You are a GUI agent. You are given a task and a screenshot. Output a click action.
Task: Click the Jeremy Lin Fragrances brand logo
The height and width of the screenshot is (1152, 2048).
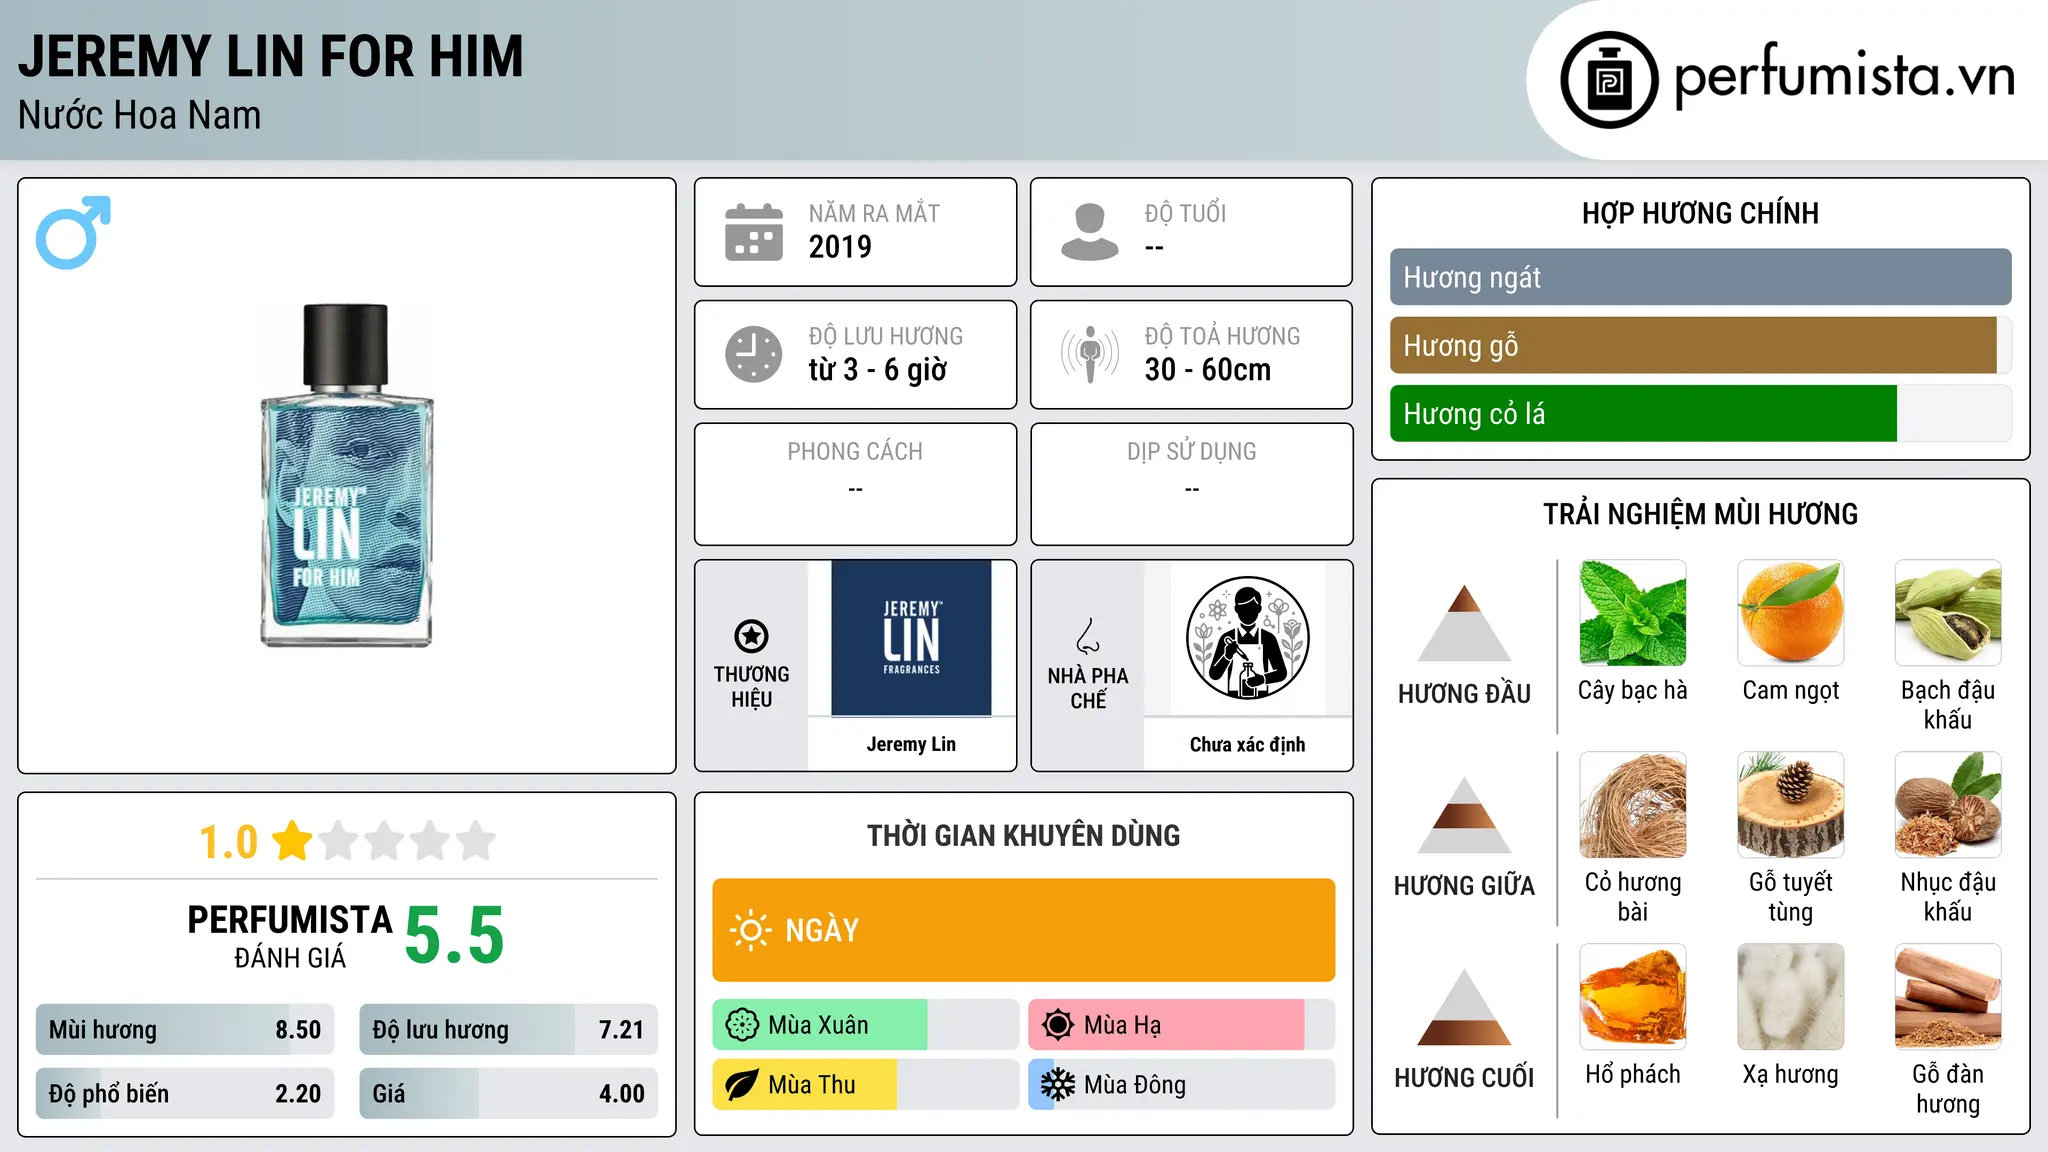(911, 638)
